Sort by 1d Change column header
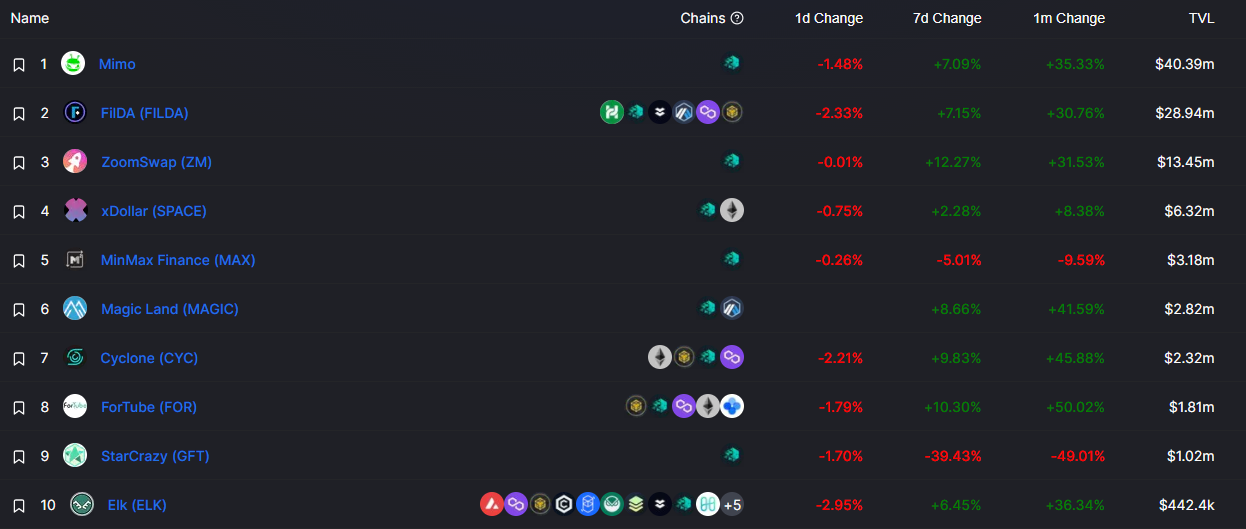Screen dimensions: 1246x529 [829, 18]
